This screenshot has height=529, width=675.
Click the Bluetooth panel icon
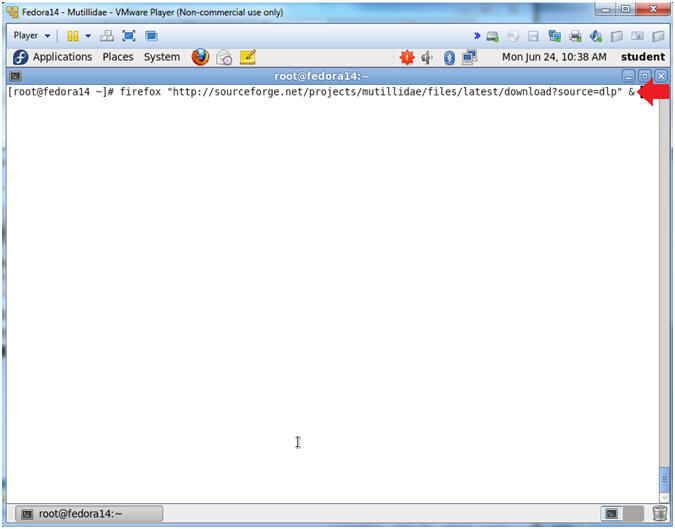(x=449, y=57)
